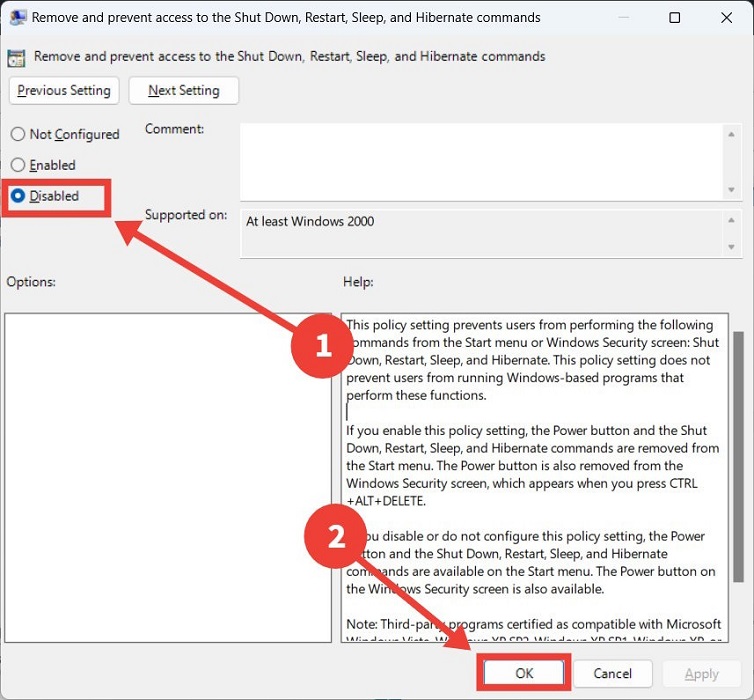Click the policy setting icon beside heading
The height and width of the screenshot is (700, 754).
coord(16,58)
